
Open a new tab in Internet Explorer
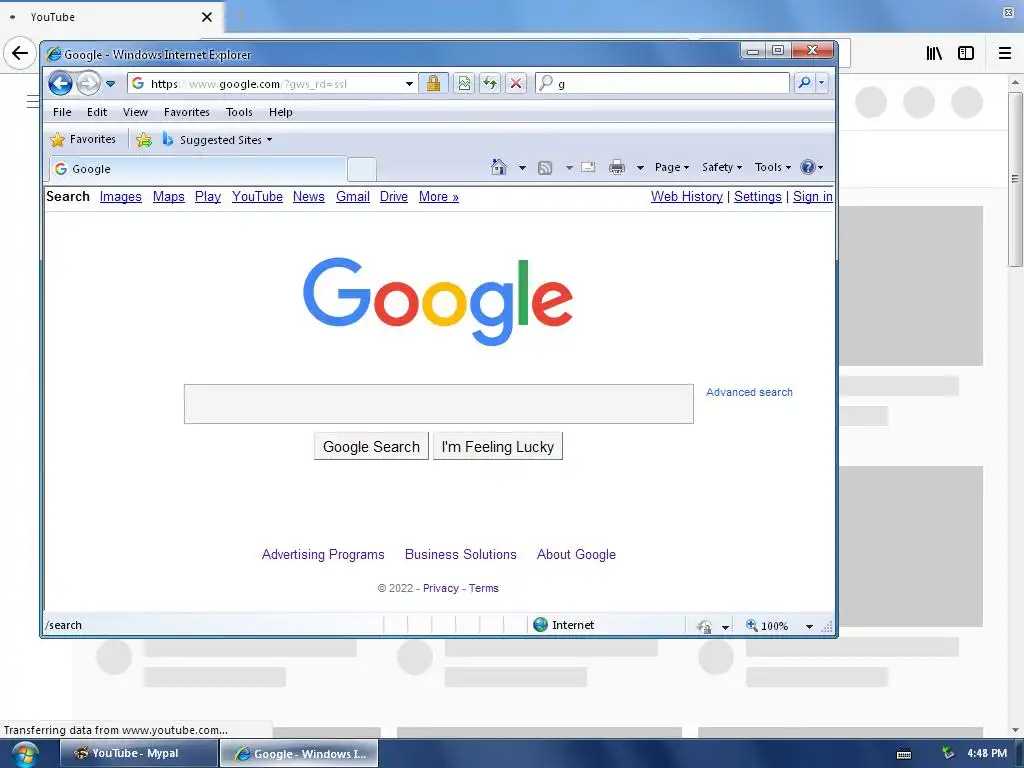click(x=361, y=169)
